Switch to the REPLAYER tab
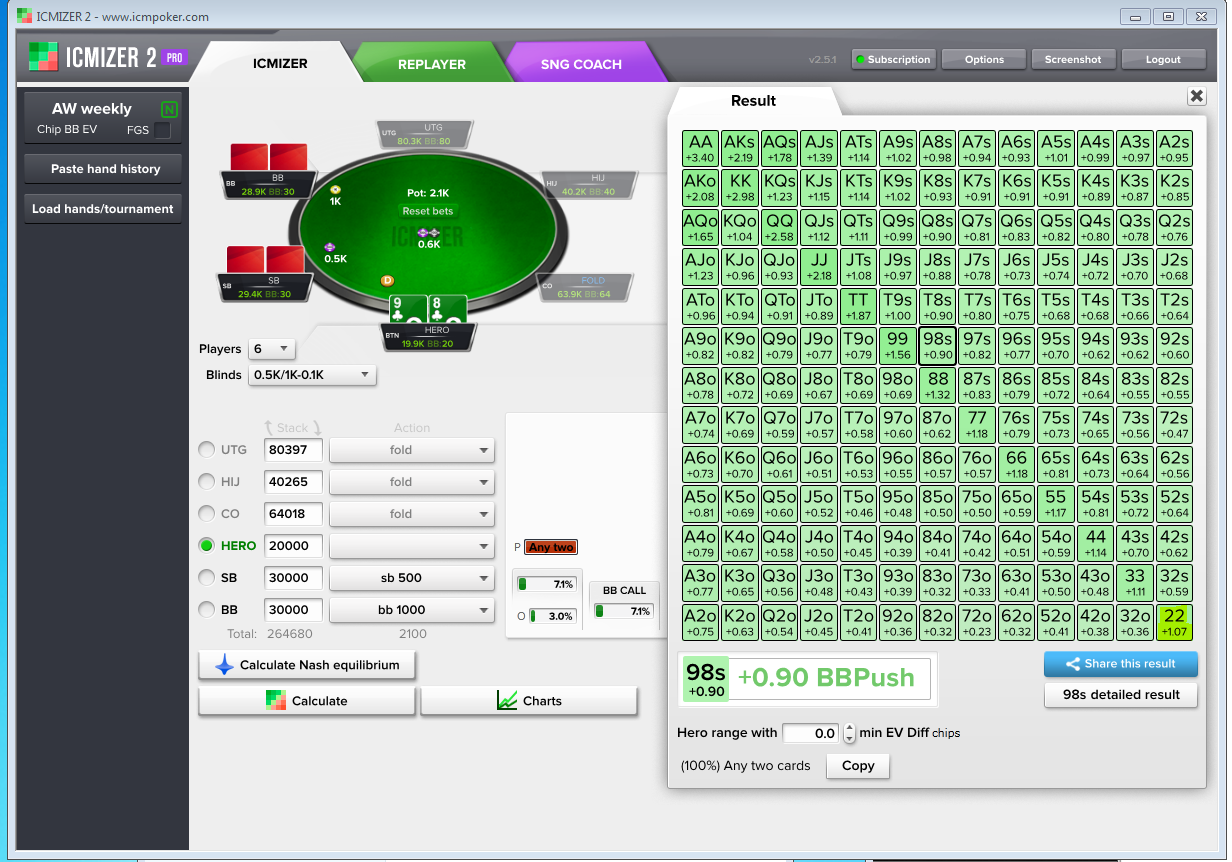 click(432, 63)
